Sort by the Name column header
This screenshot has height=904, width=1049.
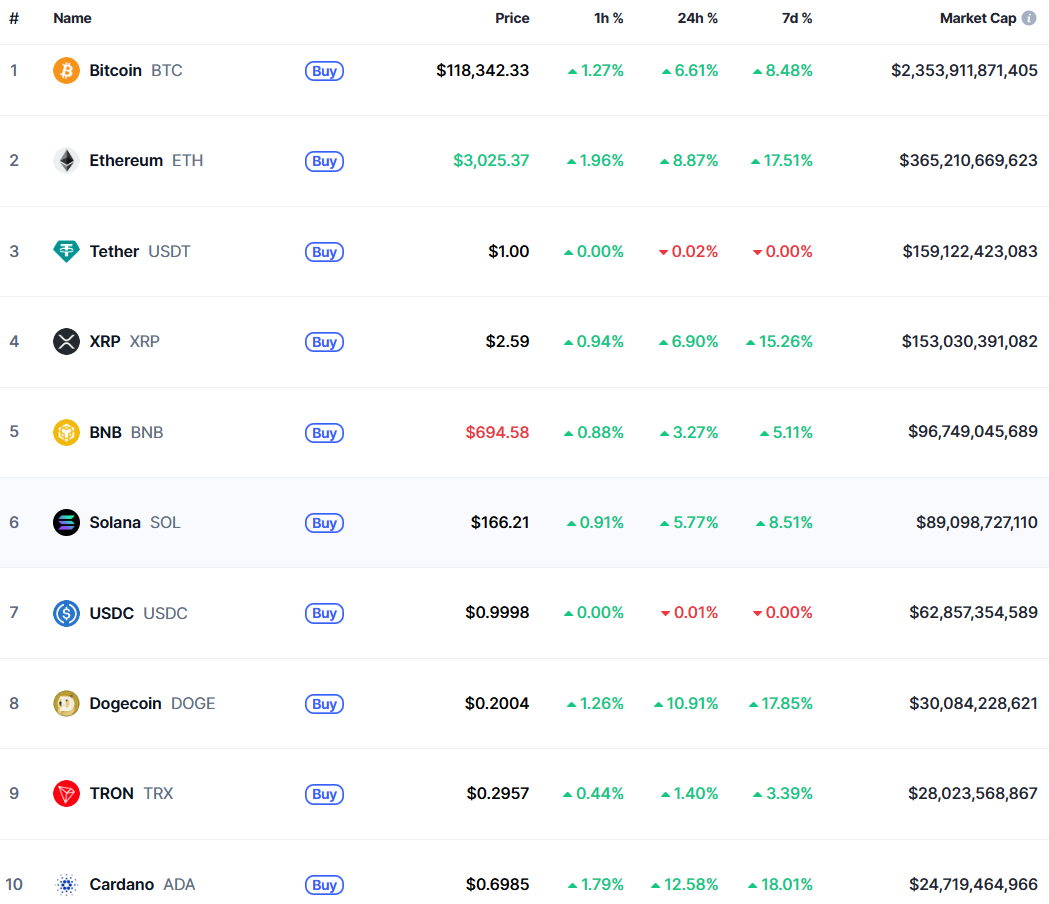pyautogui.click(x=72, y=18)
